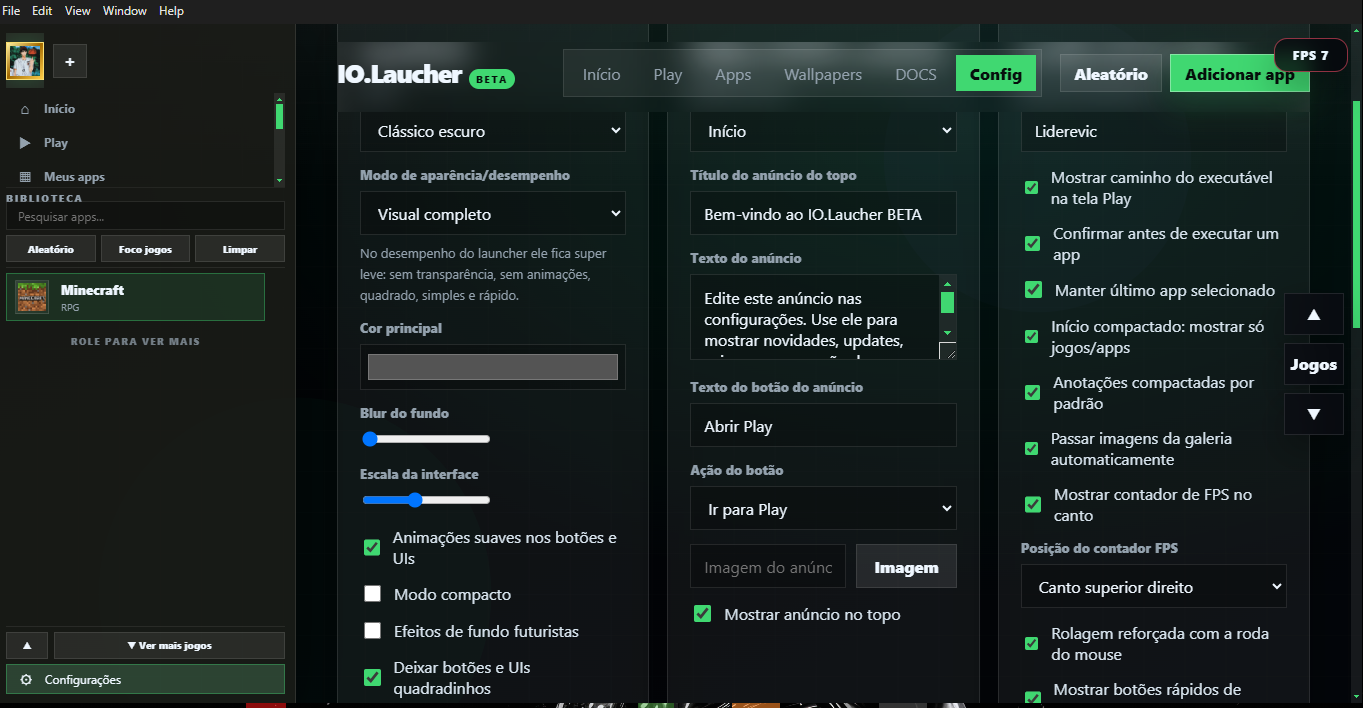Viewport: 1363px width, 708px height.
Task: Toggle Confirmar antes de executar um app
Action: [1033, 244]
